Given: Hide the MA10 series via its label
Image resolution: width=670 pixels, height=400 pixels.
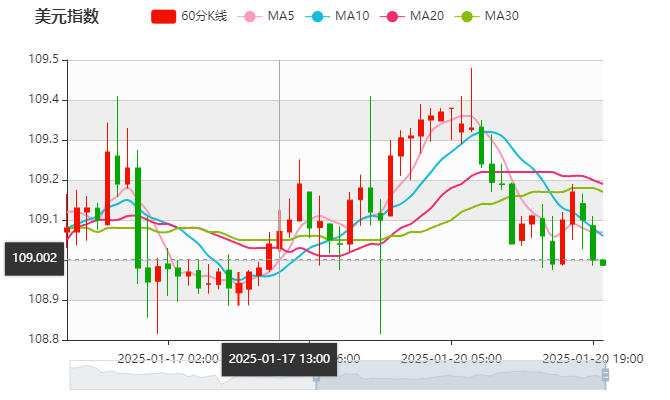Looking at the screenshot, I should coord(351,17).
